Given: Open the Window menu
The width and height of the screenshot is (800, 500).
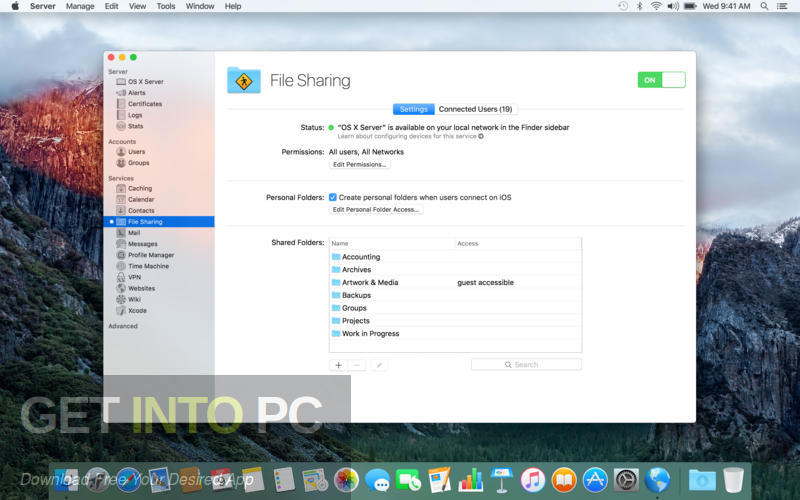Looking at the screenshot, I should point(200,6).
